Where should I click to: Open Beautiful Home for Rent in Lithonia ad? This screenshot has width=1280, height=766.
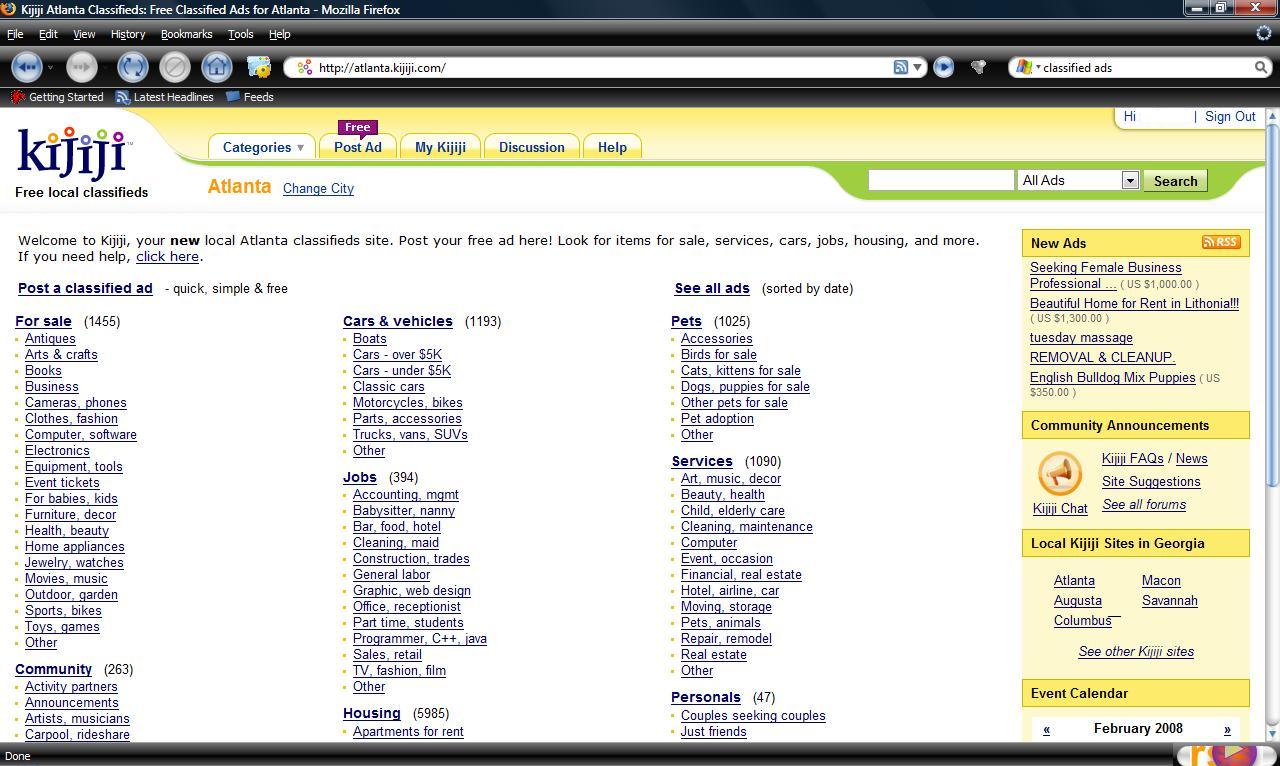pos(1134,303)
